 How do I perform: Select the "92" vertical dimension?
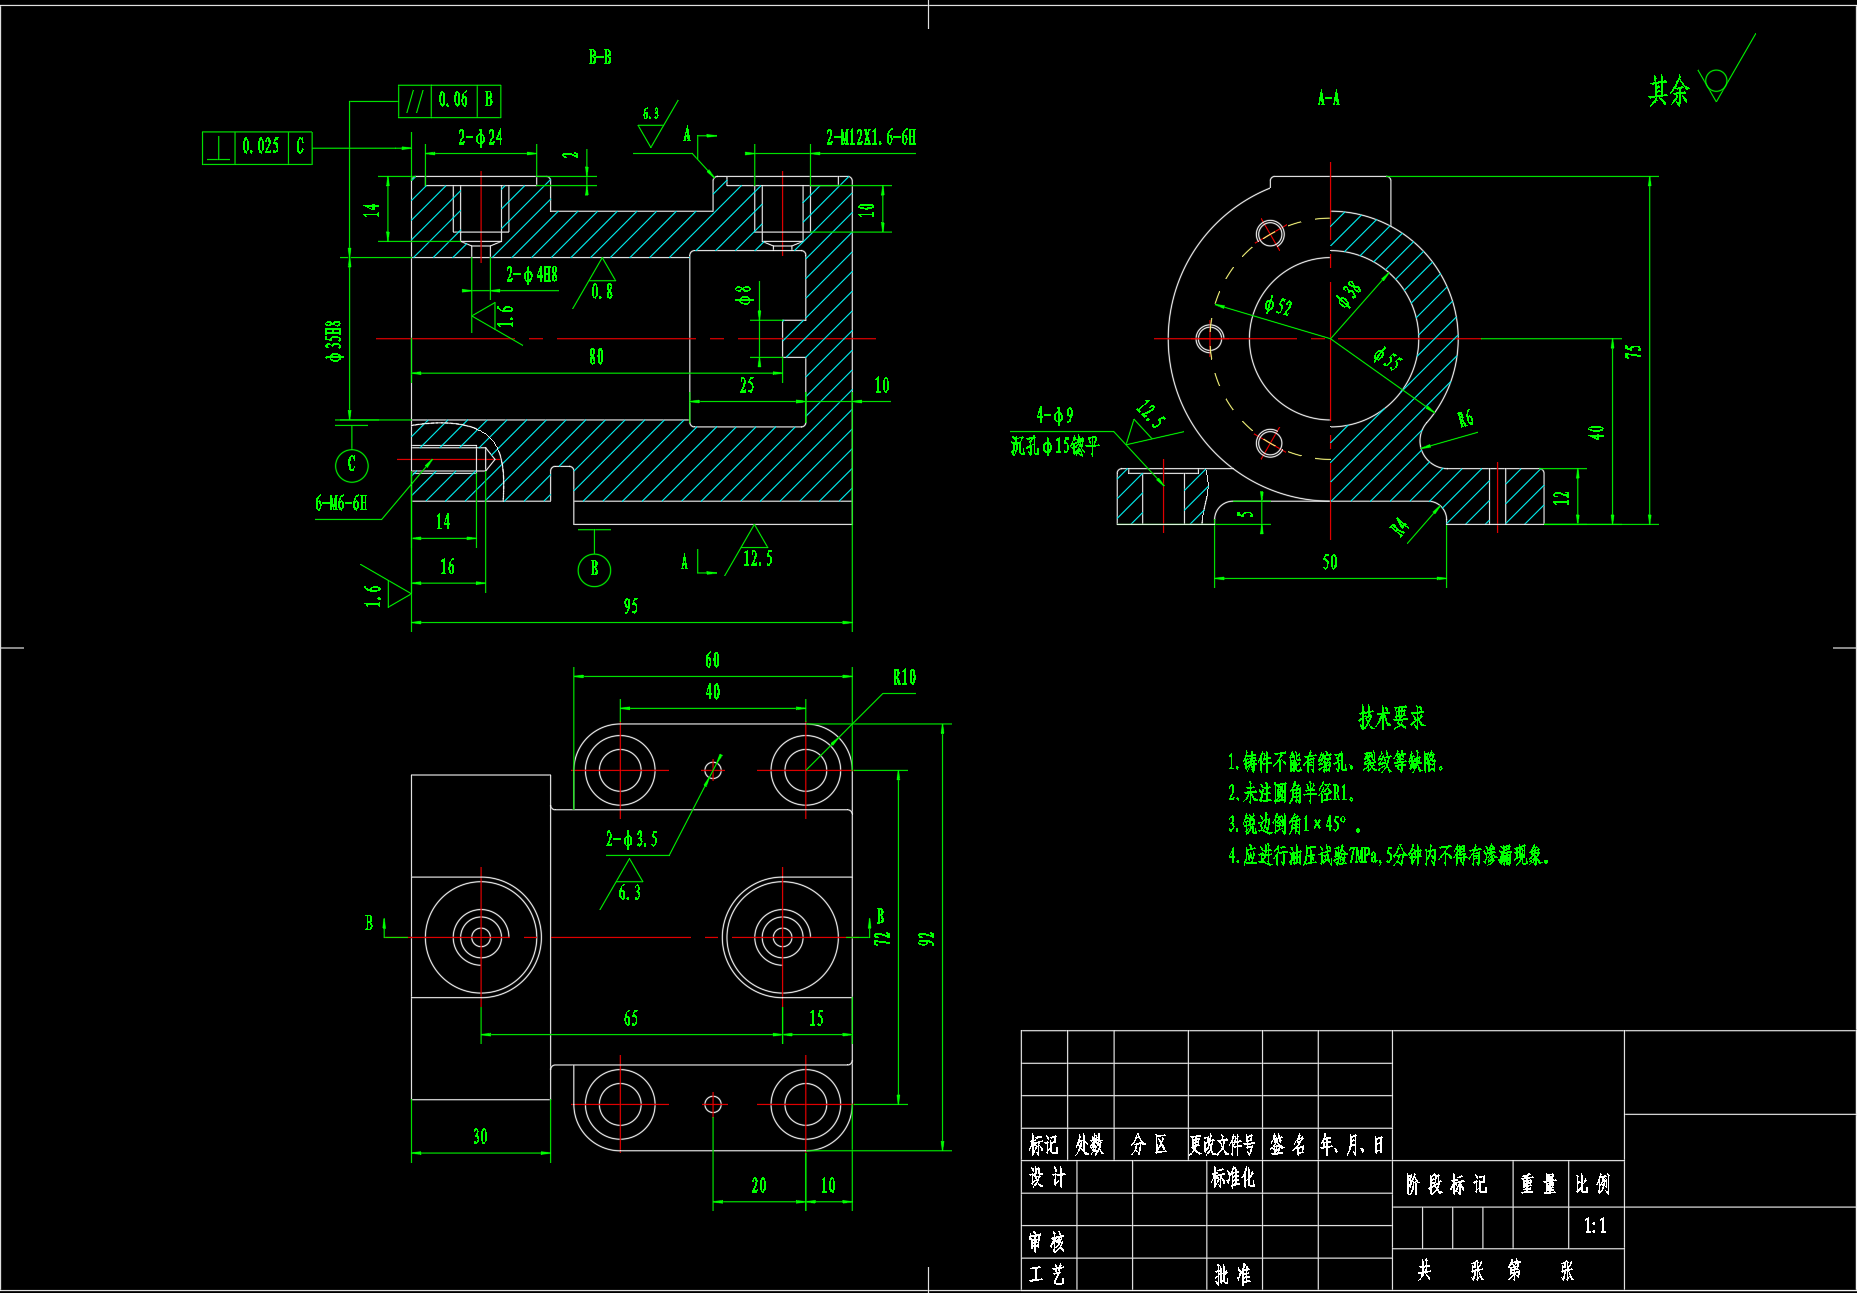[x=927, y=939]
